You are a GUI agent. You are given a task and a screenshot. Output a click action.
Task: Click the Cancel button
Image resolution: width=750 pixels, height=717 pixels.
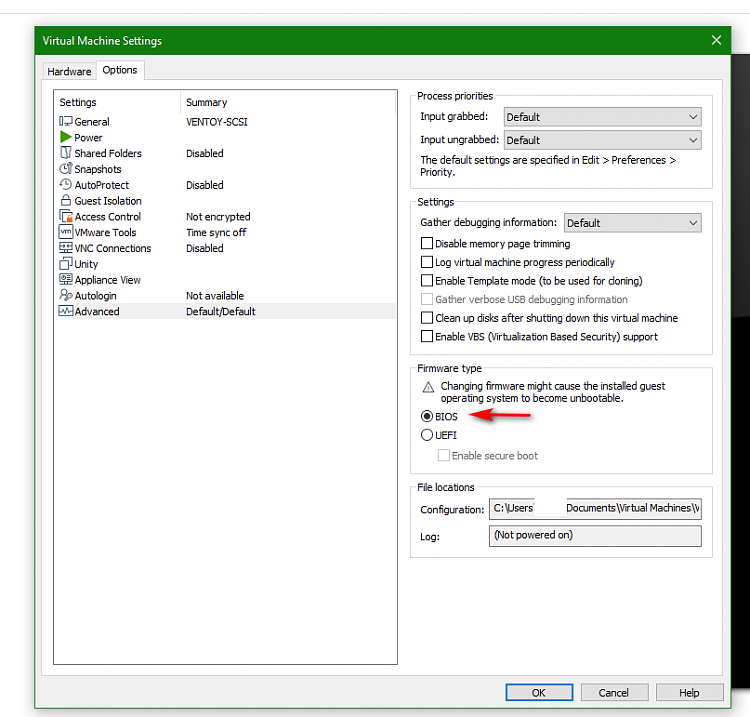pyautogui.click(x=614, y=692)
